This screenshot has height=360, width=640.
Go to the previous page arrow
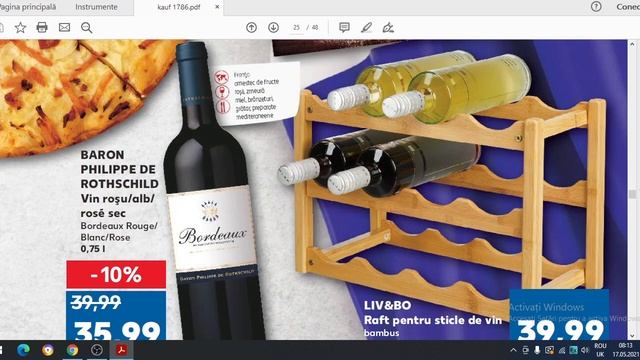(x=251, y=27)
